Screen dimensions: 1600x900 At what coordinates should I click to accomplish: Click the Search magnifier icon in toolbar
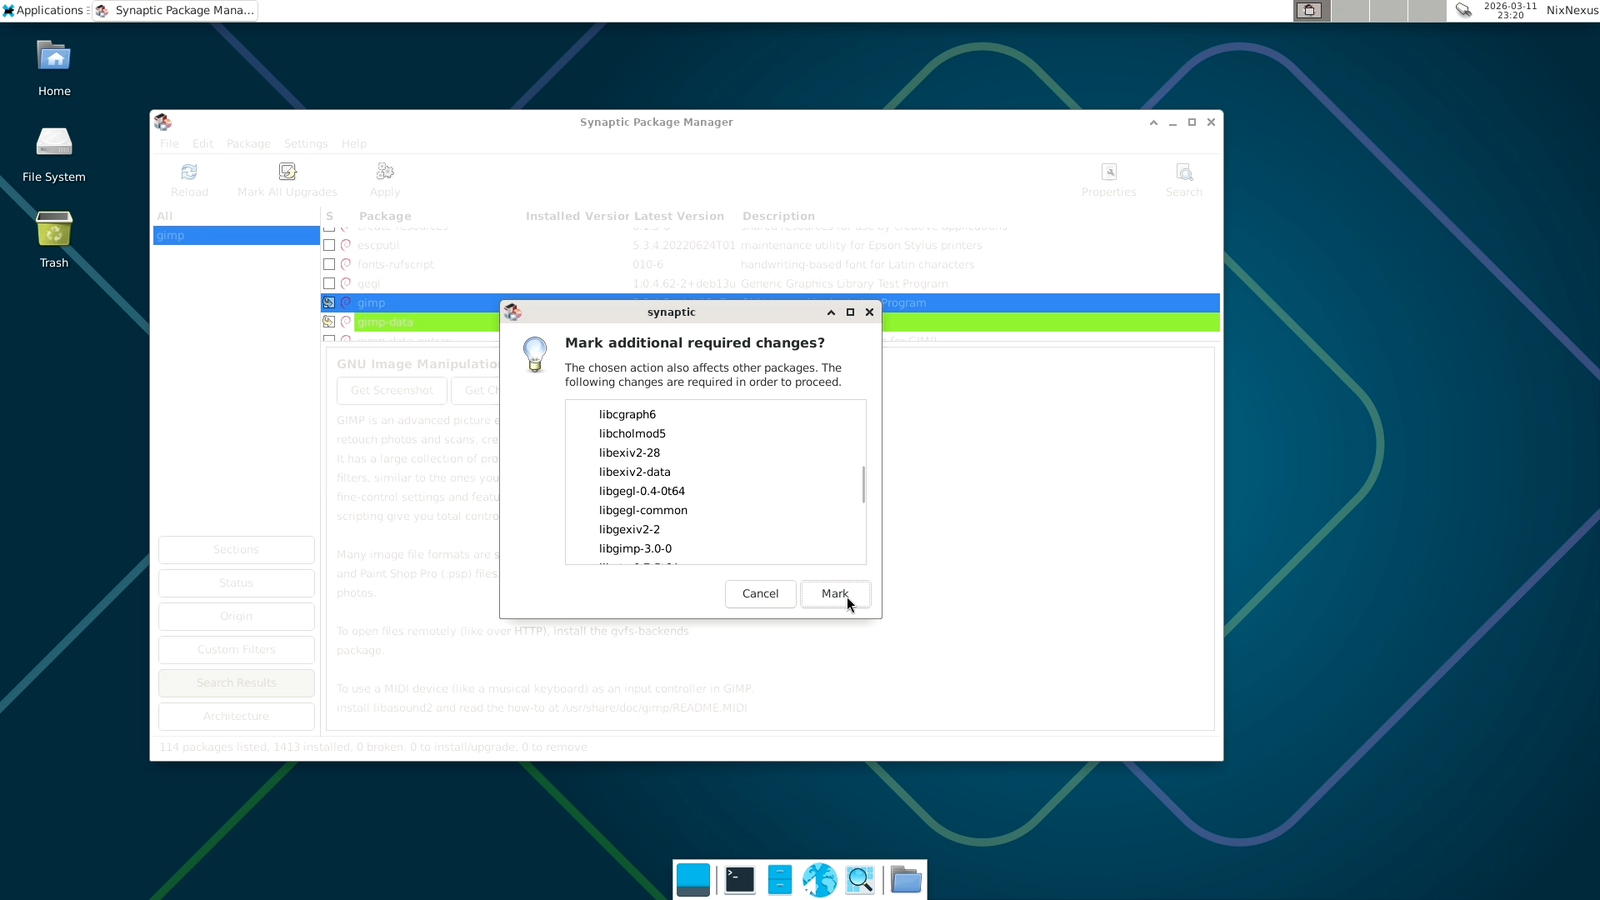point(1183,171)
